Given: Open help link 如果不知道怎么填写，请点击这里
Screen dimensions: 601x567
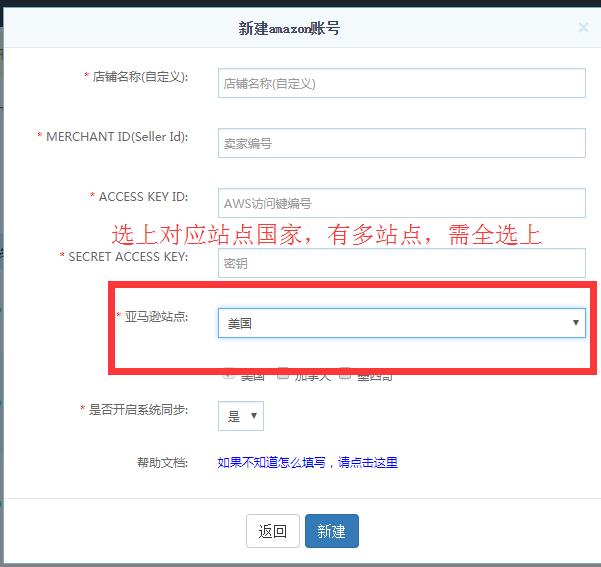Looking at the screenshot, I should [x=307, y=463].
